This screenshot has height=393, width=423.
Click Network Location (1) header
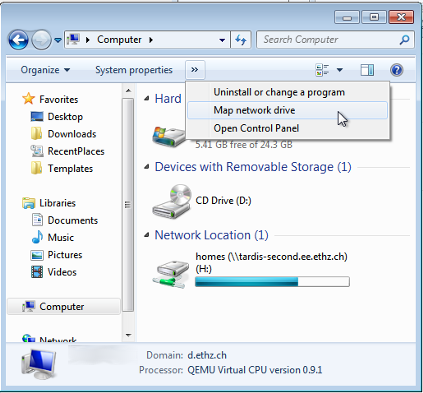[x=212, y=235]
